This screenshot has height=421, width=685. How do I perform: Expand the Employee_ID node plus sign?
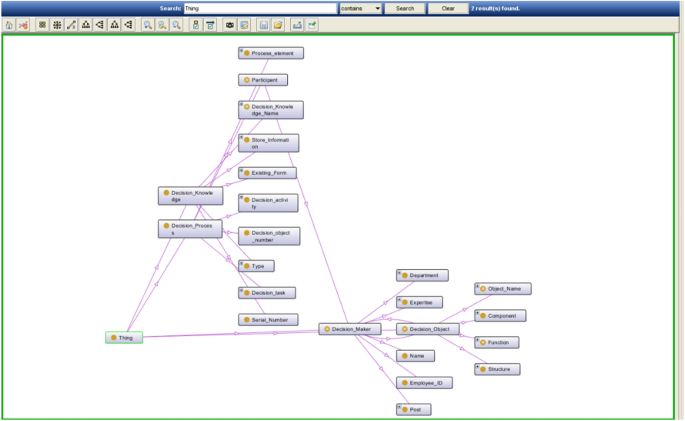[x=398, y=378]
